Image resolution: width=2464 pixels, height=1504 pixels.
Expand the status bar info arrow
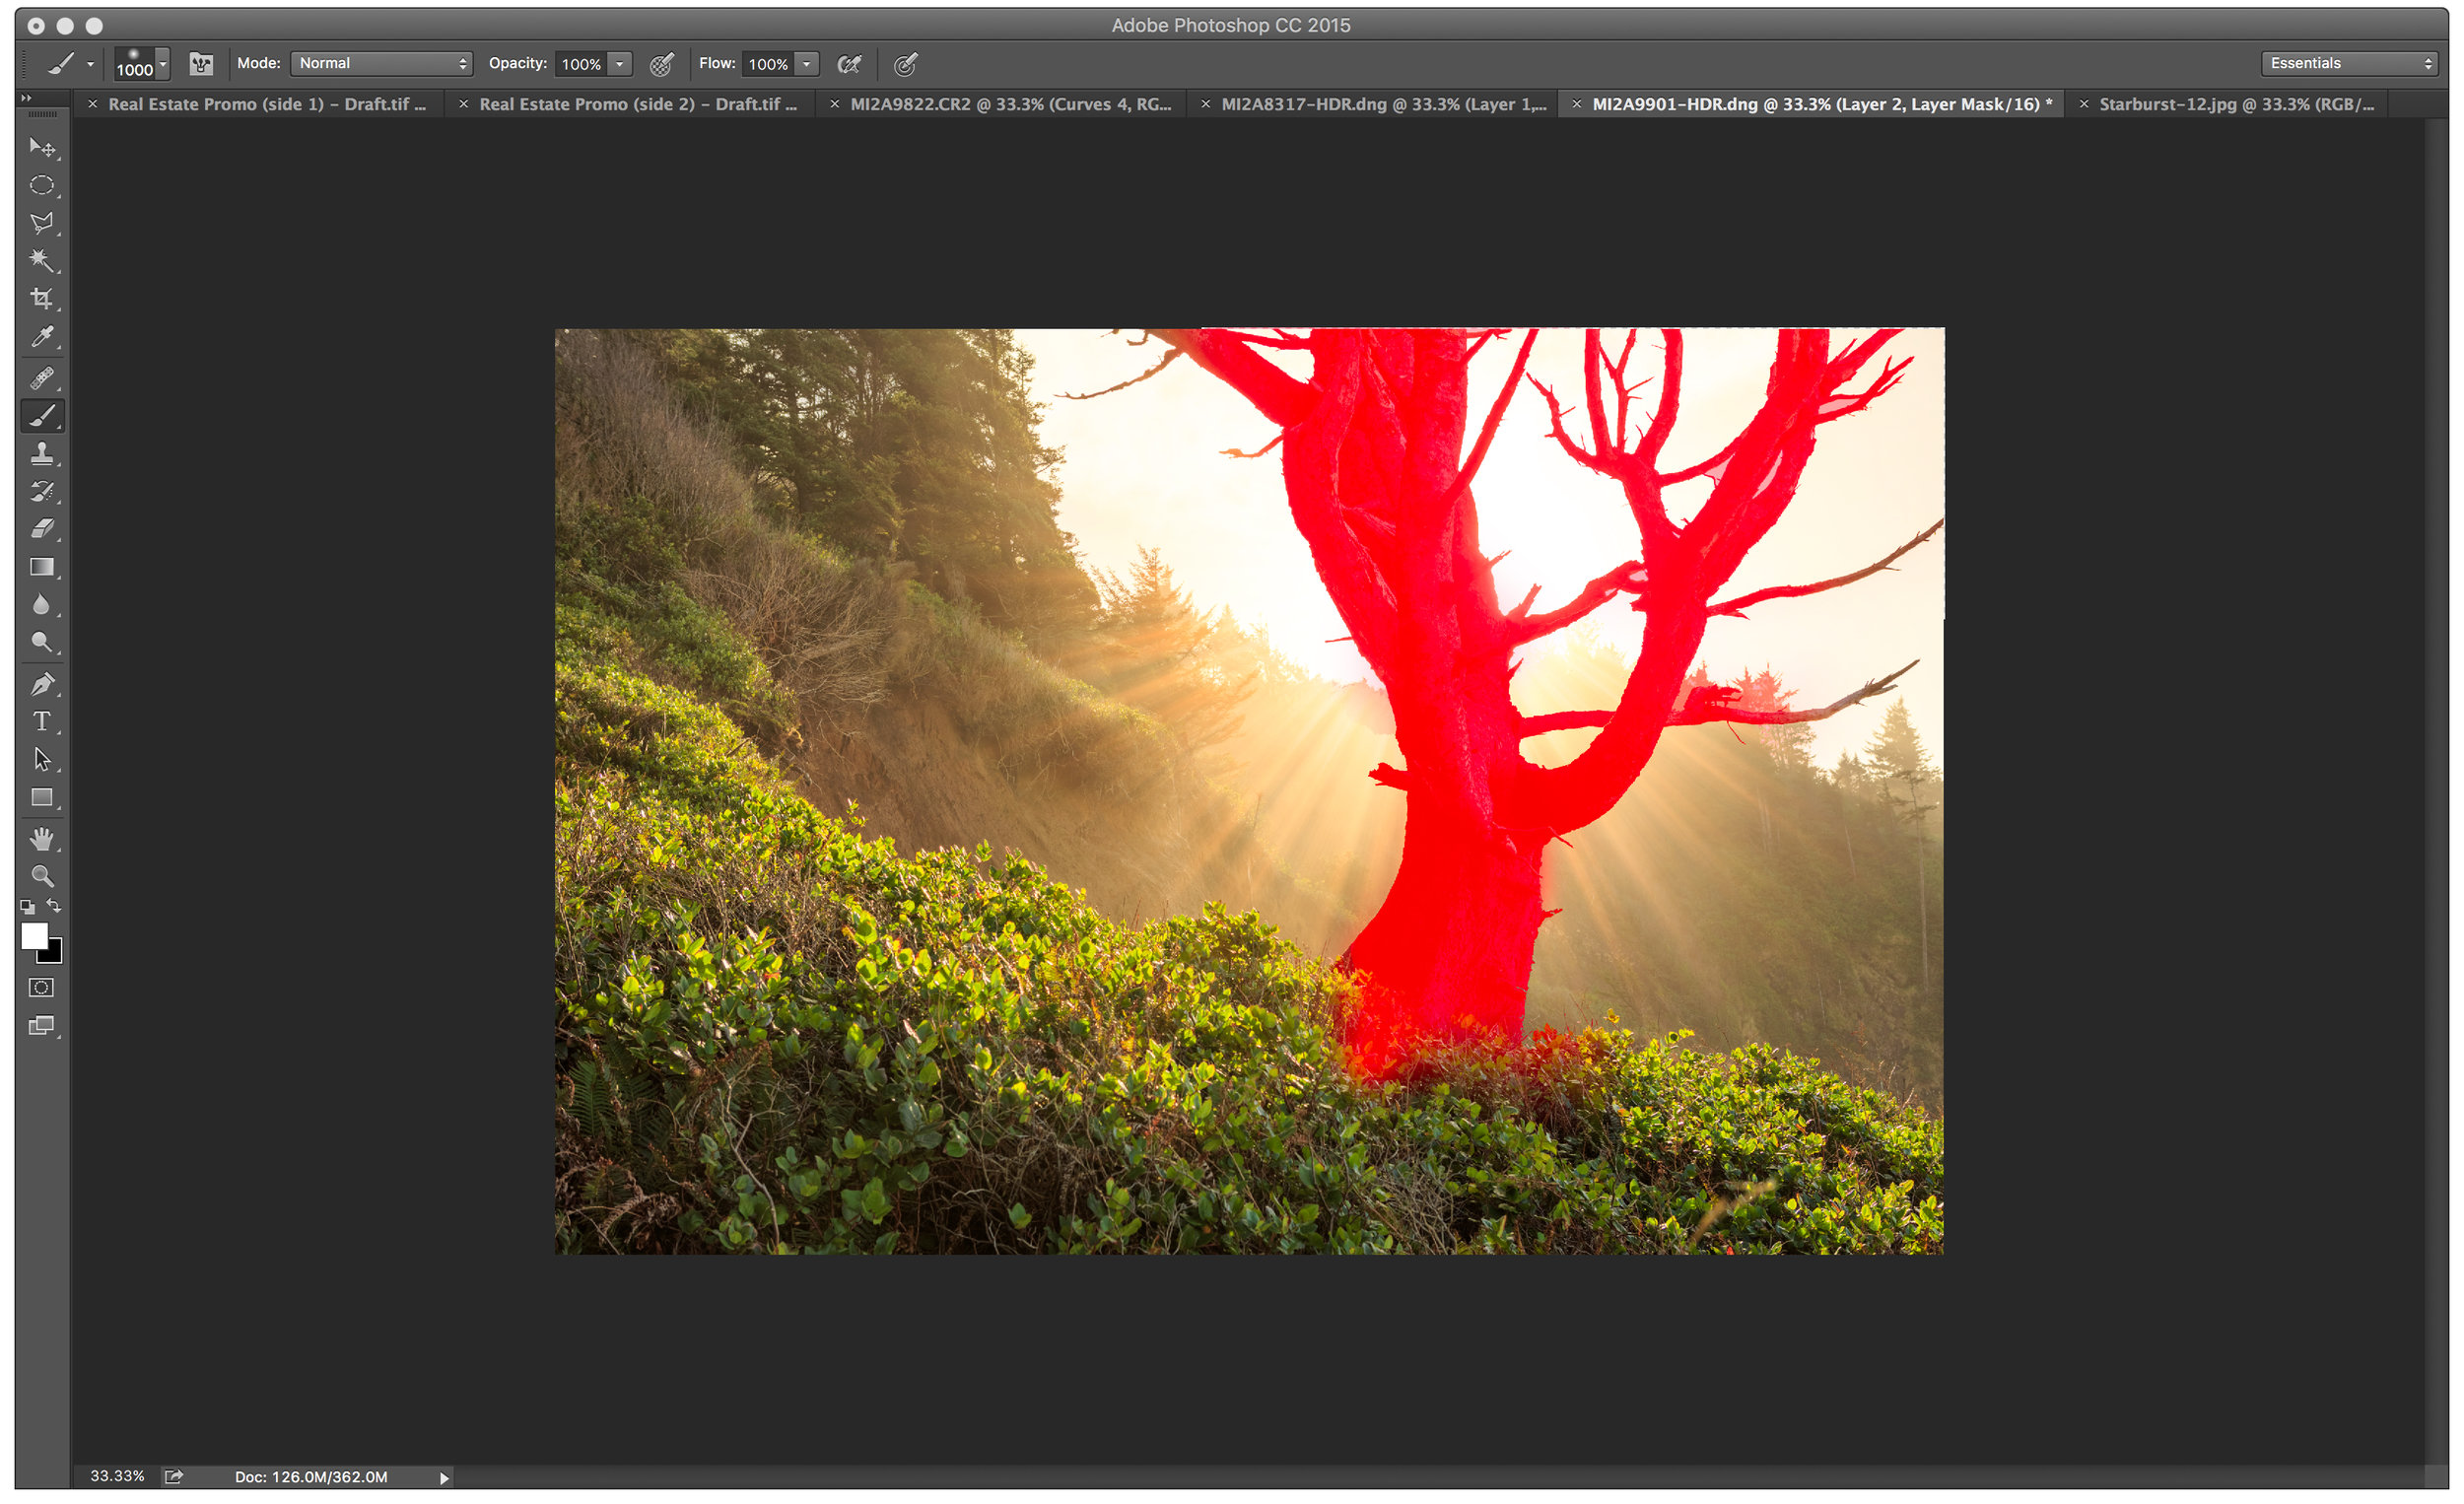click(x=444, y=1478)
